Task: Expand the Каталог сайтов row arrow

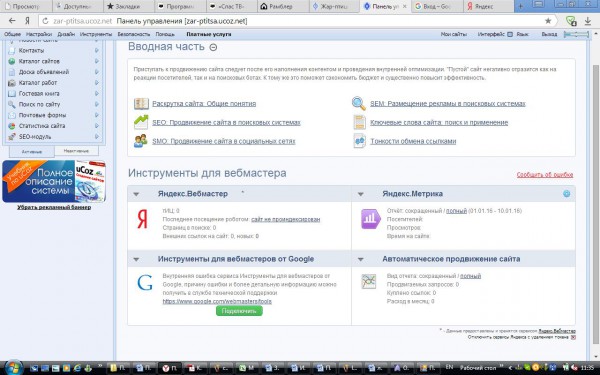Action: (x=97, y=61)
